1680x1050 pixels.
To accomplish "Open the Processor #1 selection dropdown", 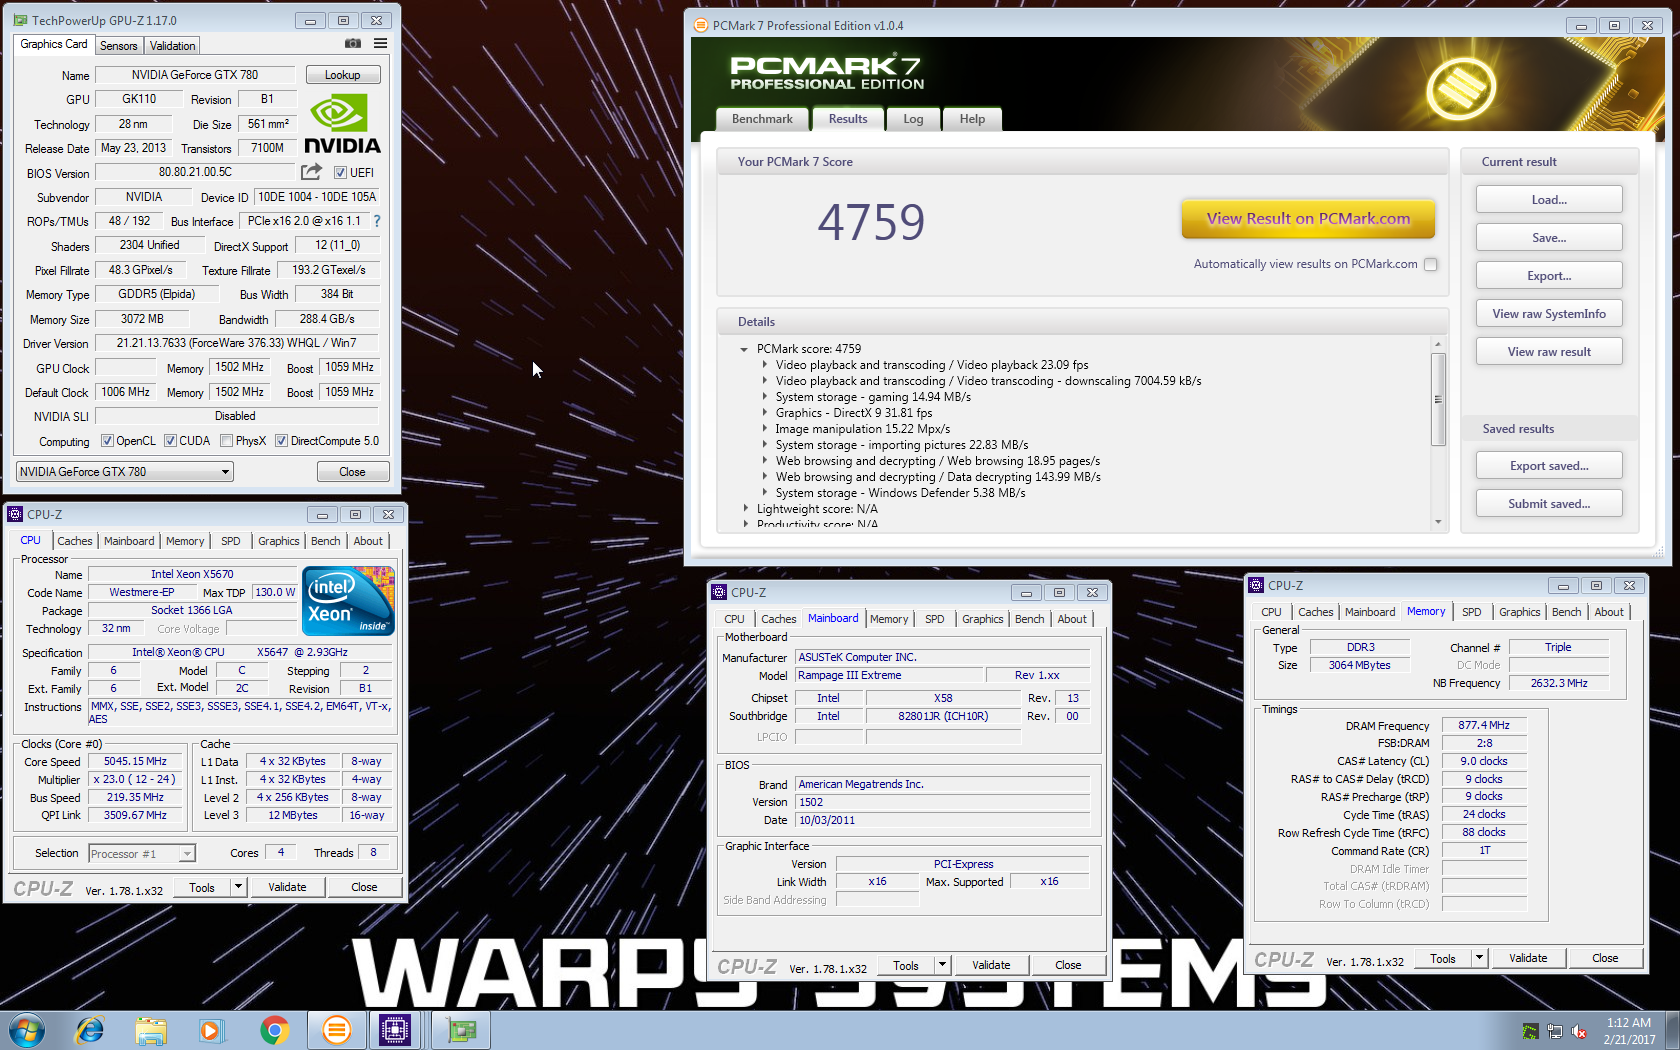I will coord(142,854).
